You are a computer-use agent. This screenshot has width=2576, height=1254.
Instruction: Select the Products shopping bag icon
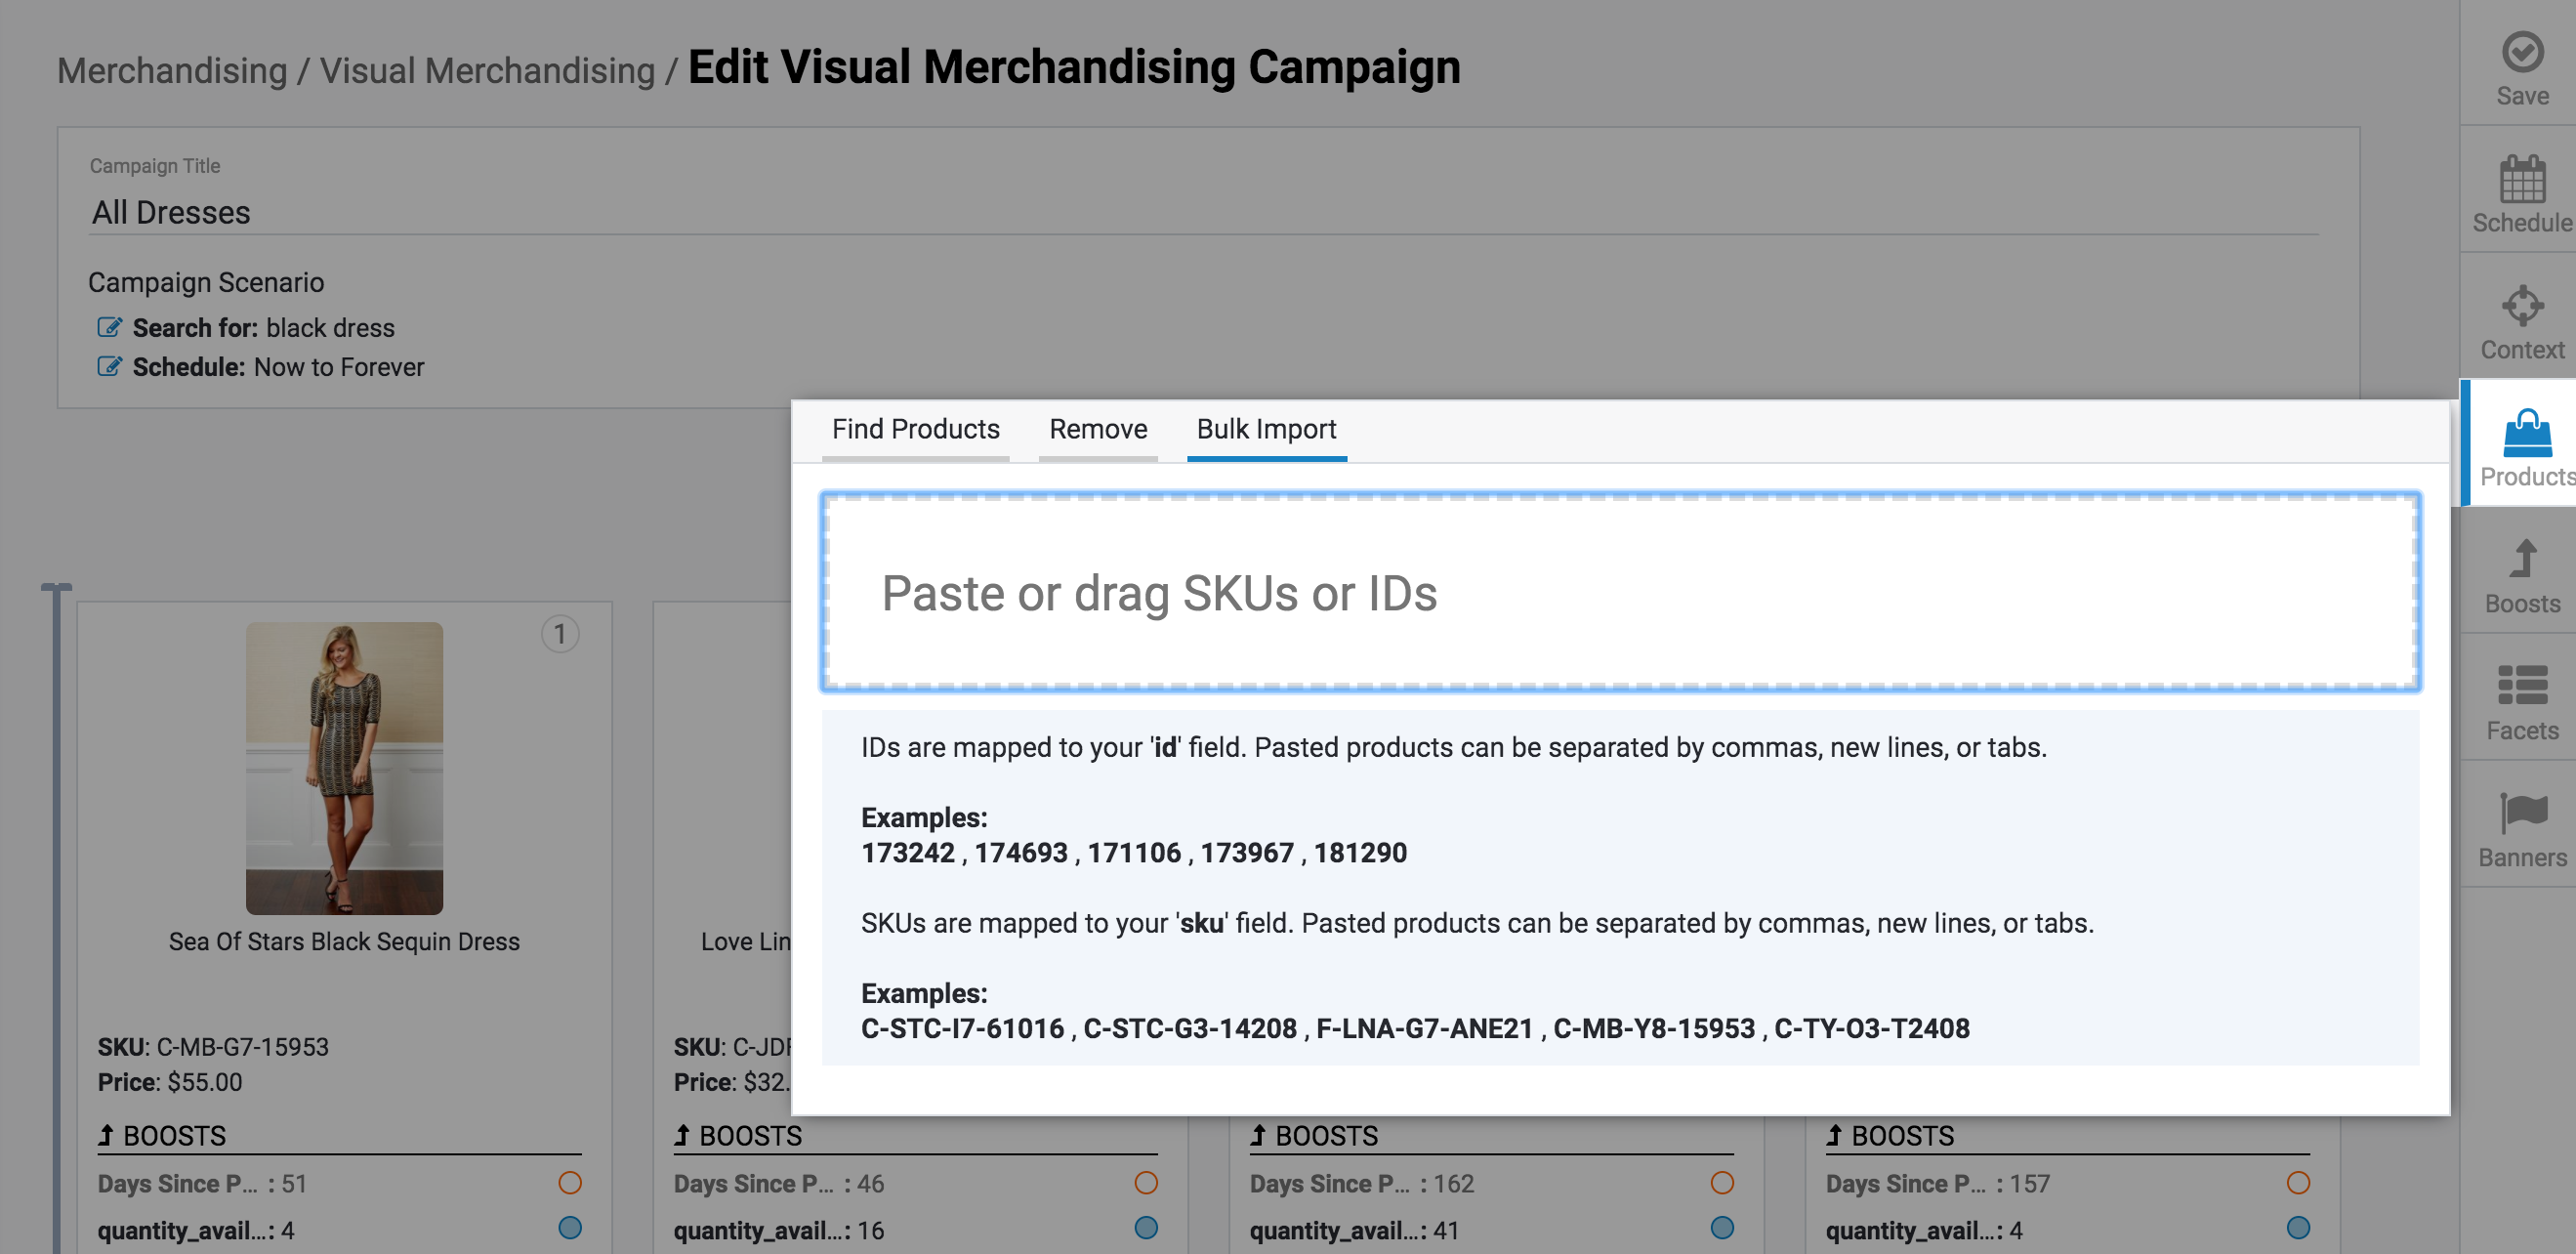pyautogui.click(x=2526, y=434)
